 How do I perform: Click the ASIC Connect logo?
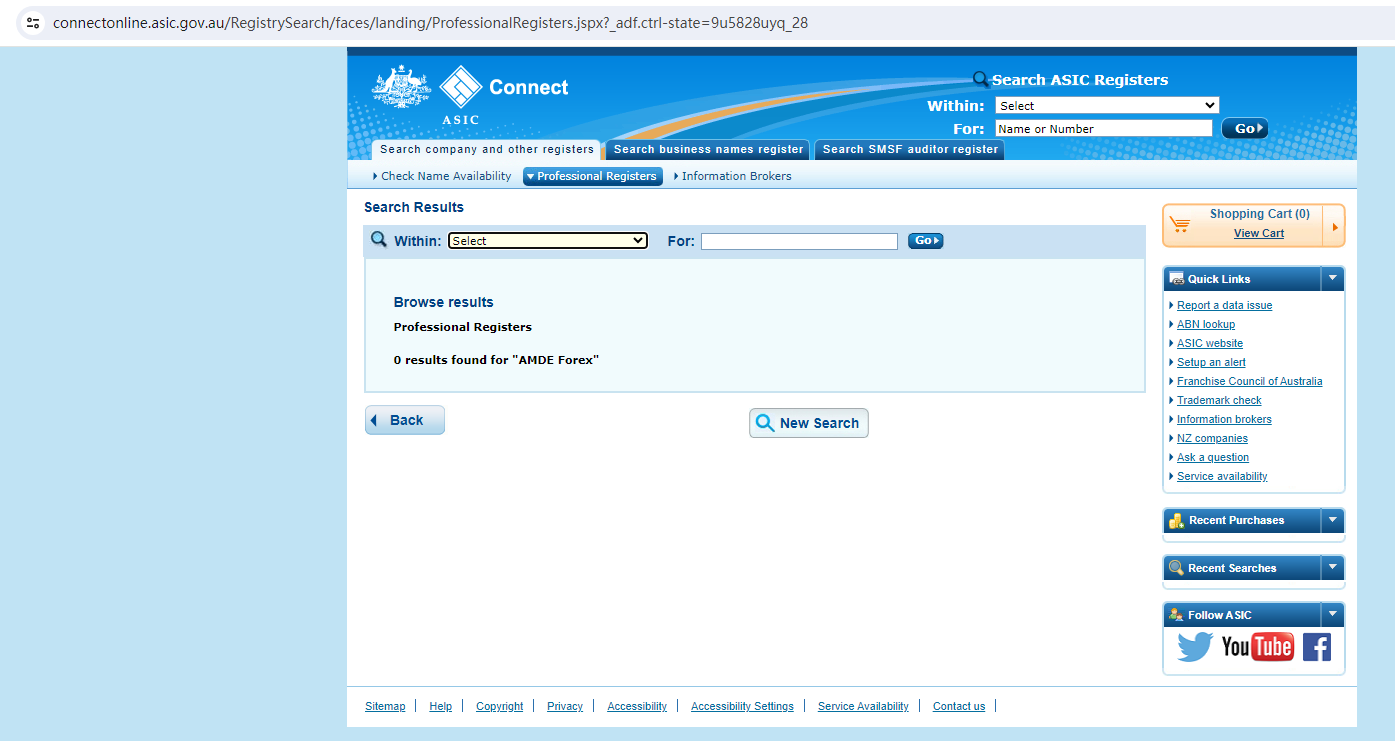click(x=470, y=95)
